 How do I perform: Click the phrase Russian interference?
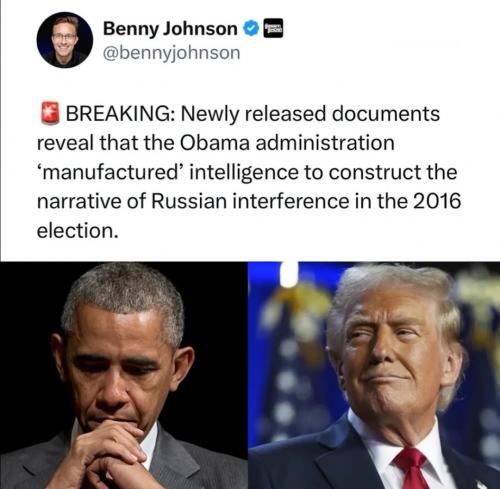click(250, 201)
